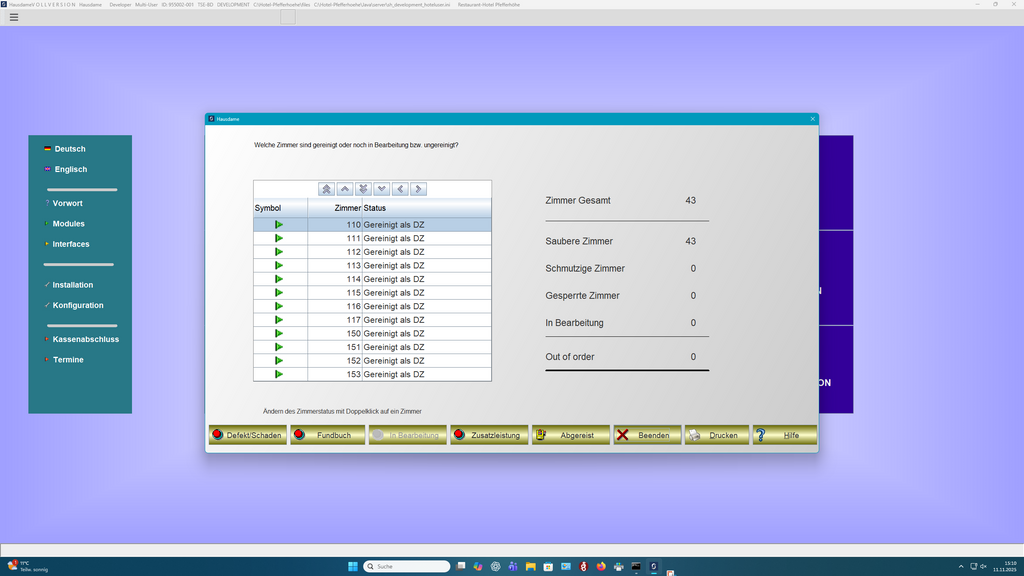Image resolution: width=1024 pixels, height=576 pixels.
Task: Open the Fundbuch log
Action: 327,435
